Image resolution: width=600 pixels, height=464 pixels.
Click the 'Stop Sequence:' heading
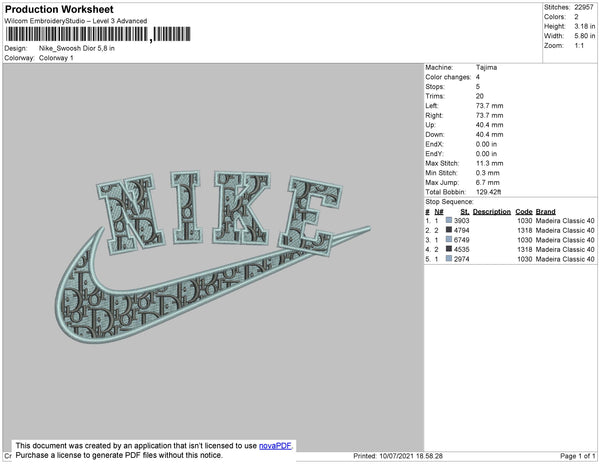point(449,202)
